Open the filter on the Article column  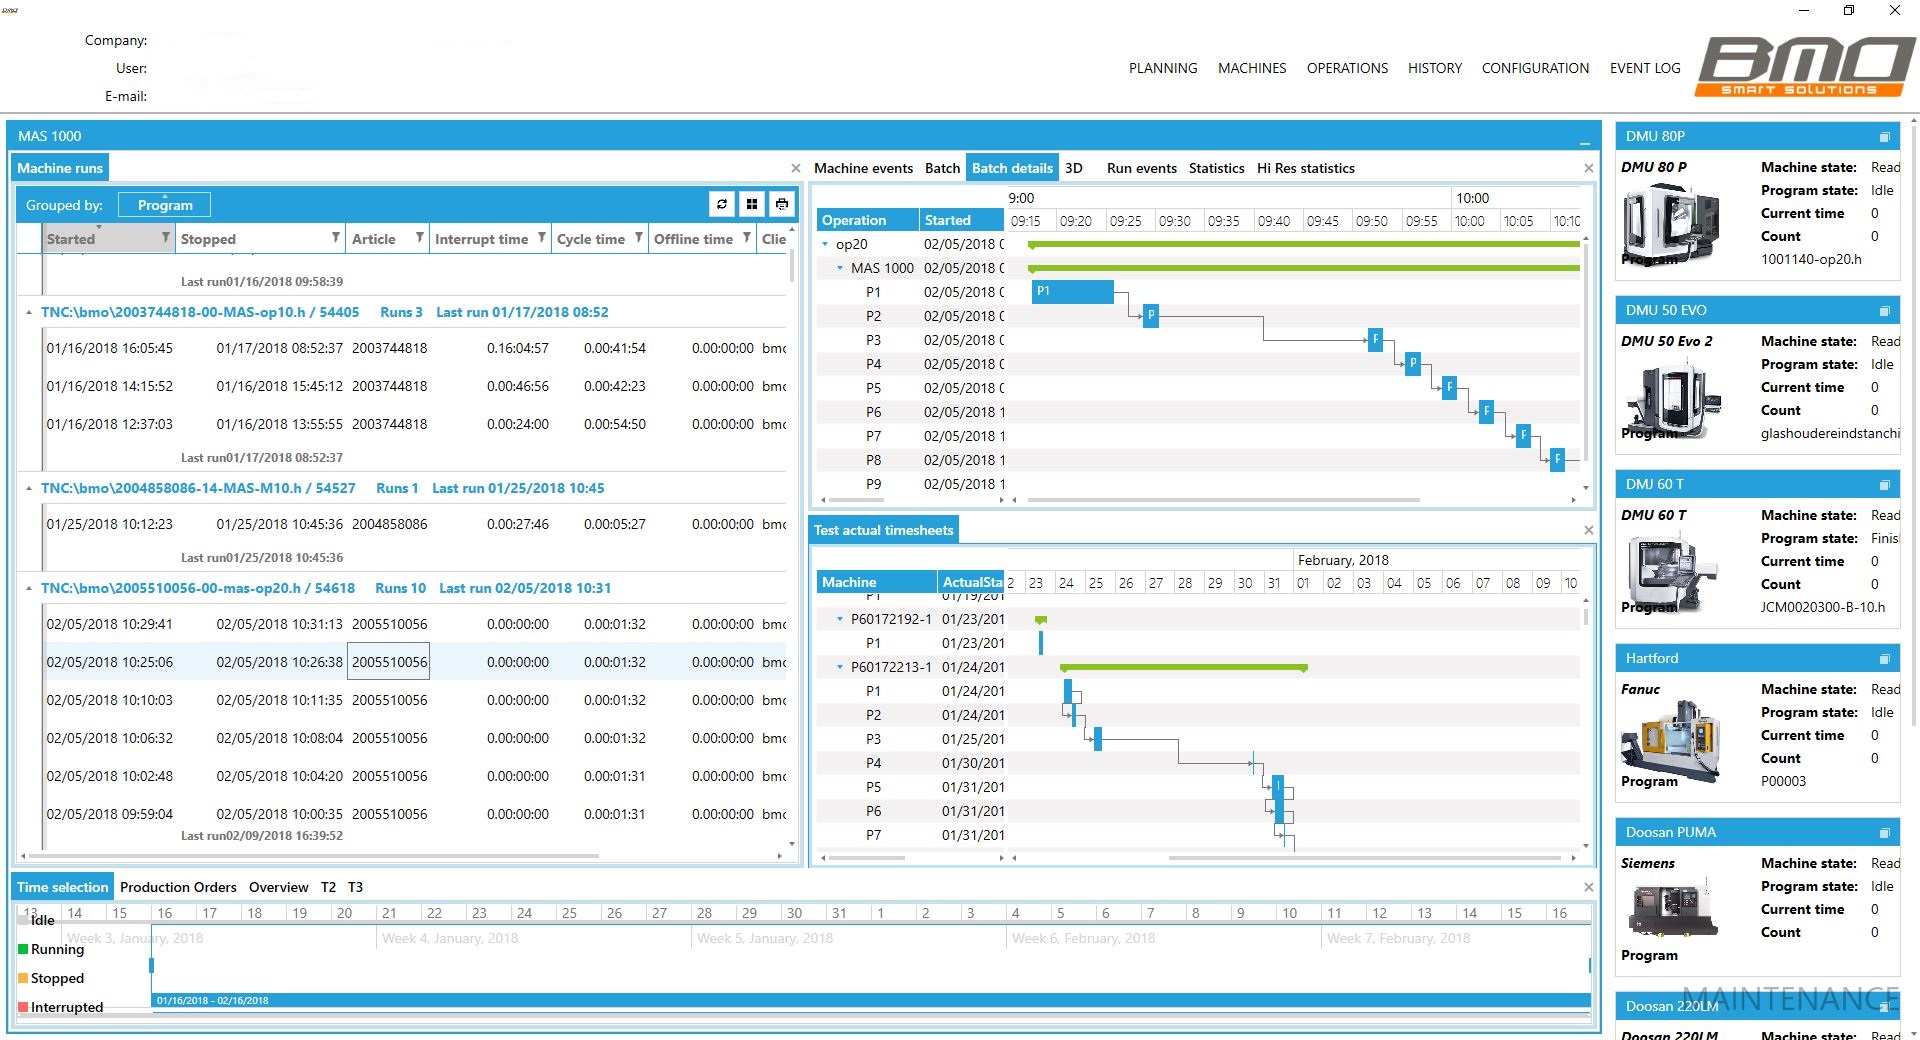pyautogui.click(x=420, y=238)
